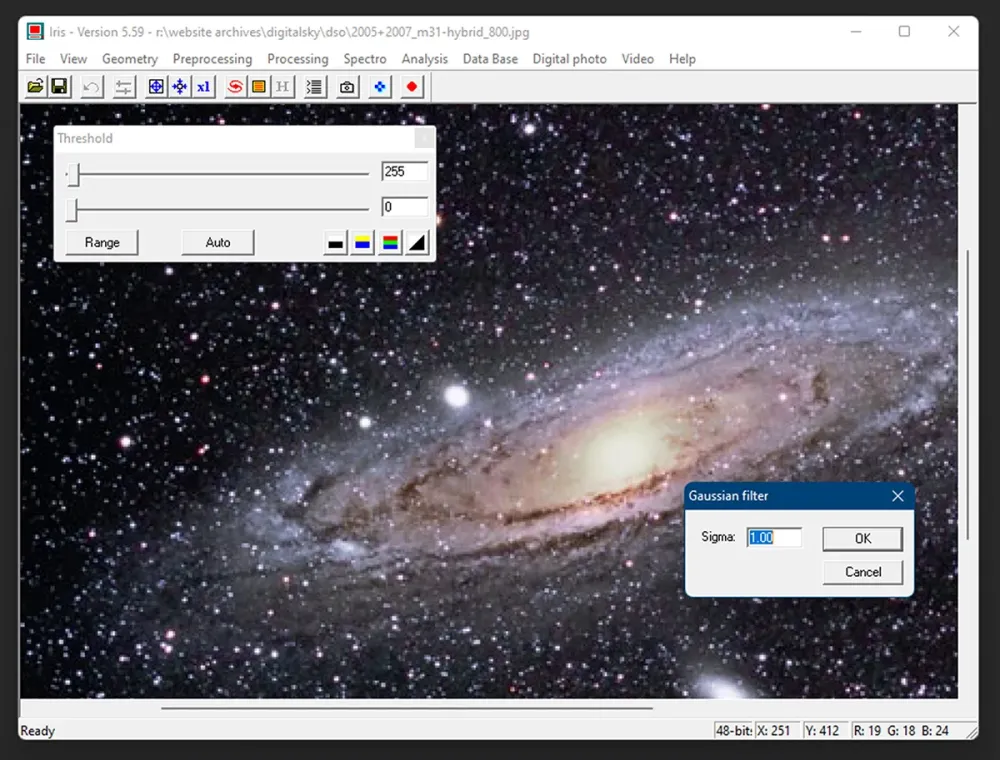
Task: Click the red dot stop toolbar icon
Action: (x=411, y=87)
